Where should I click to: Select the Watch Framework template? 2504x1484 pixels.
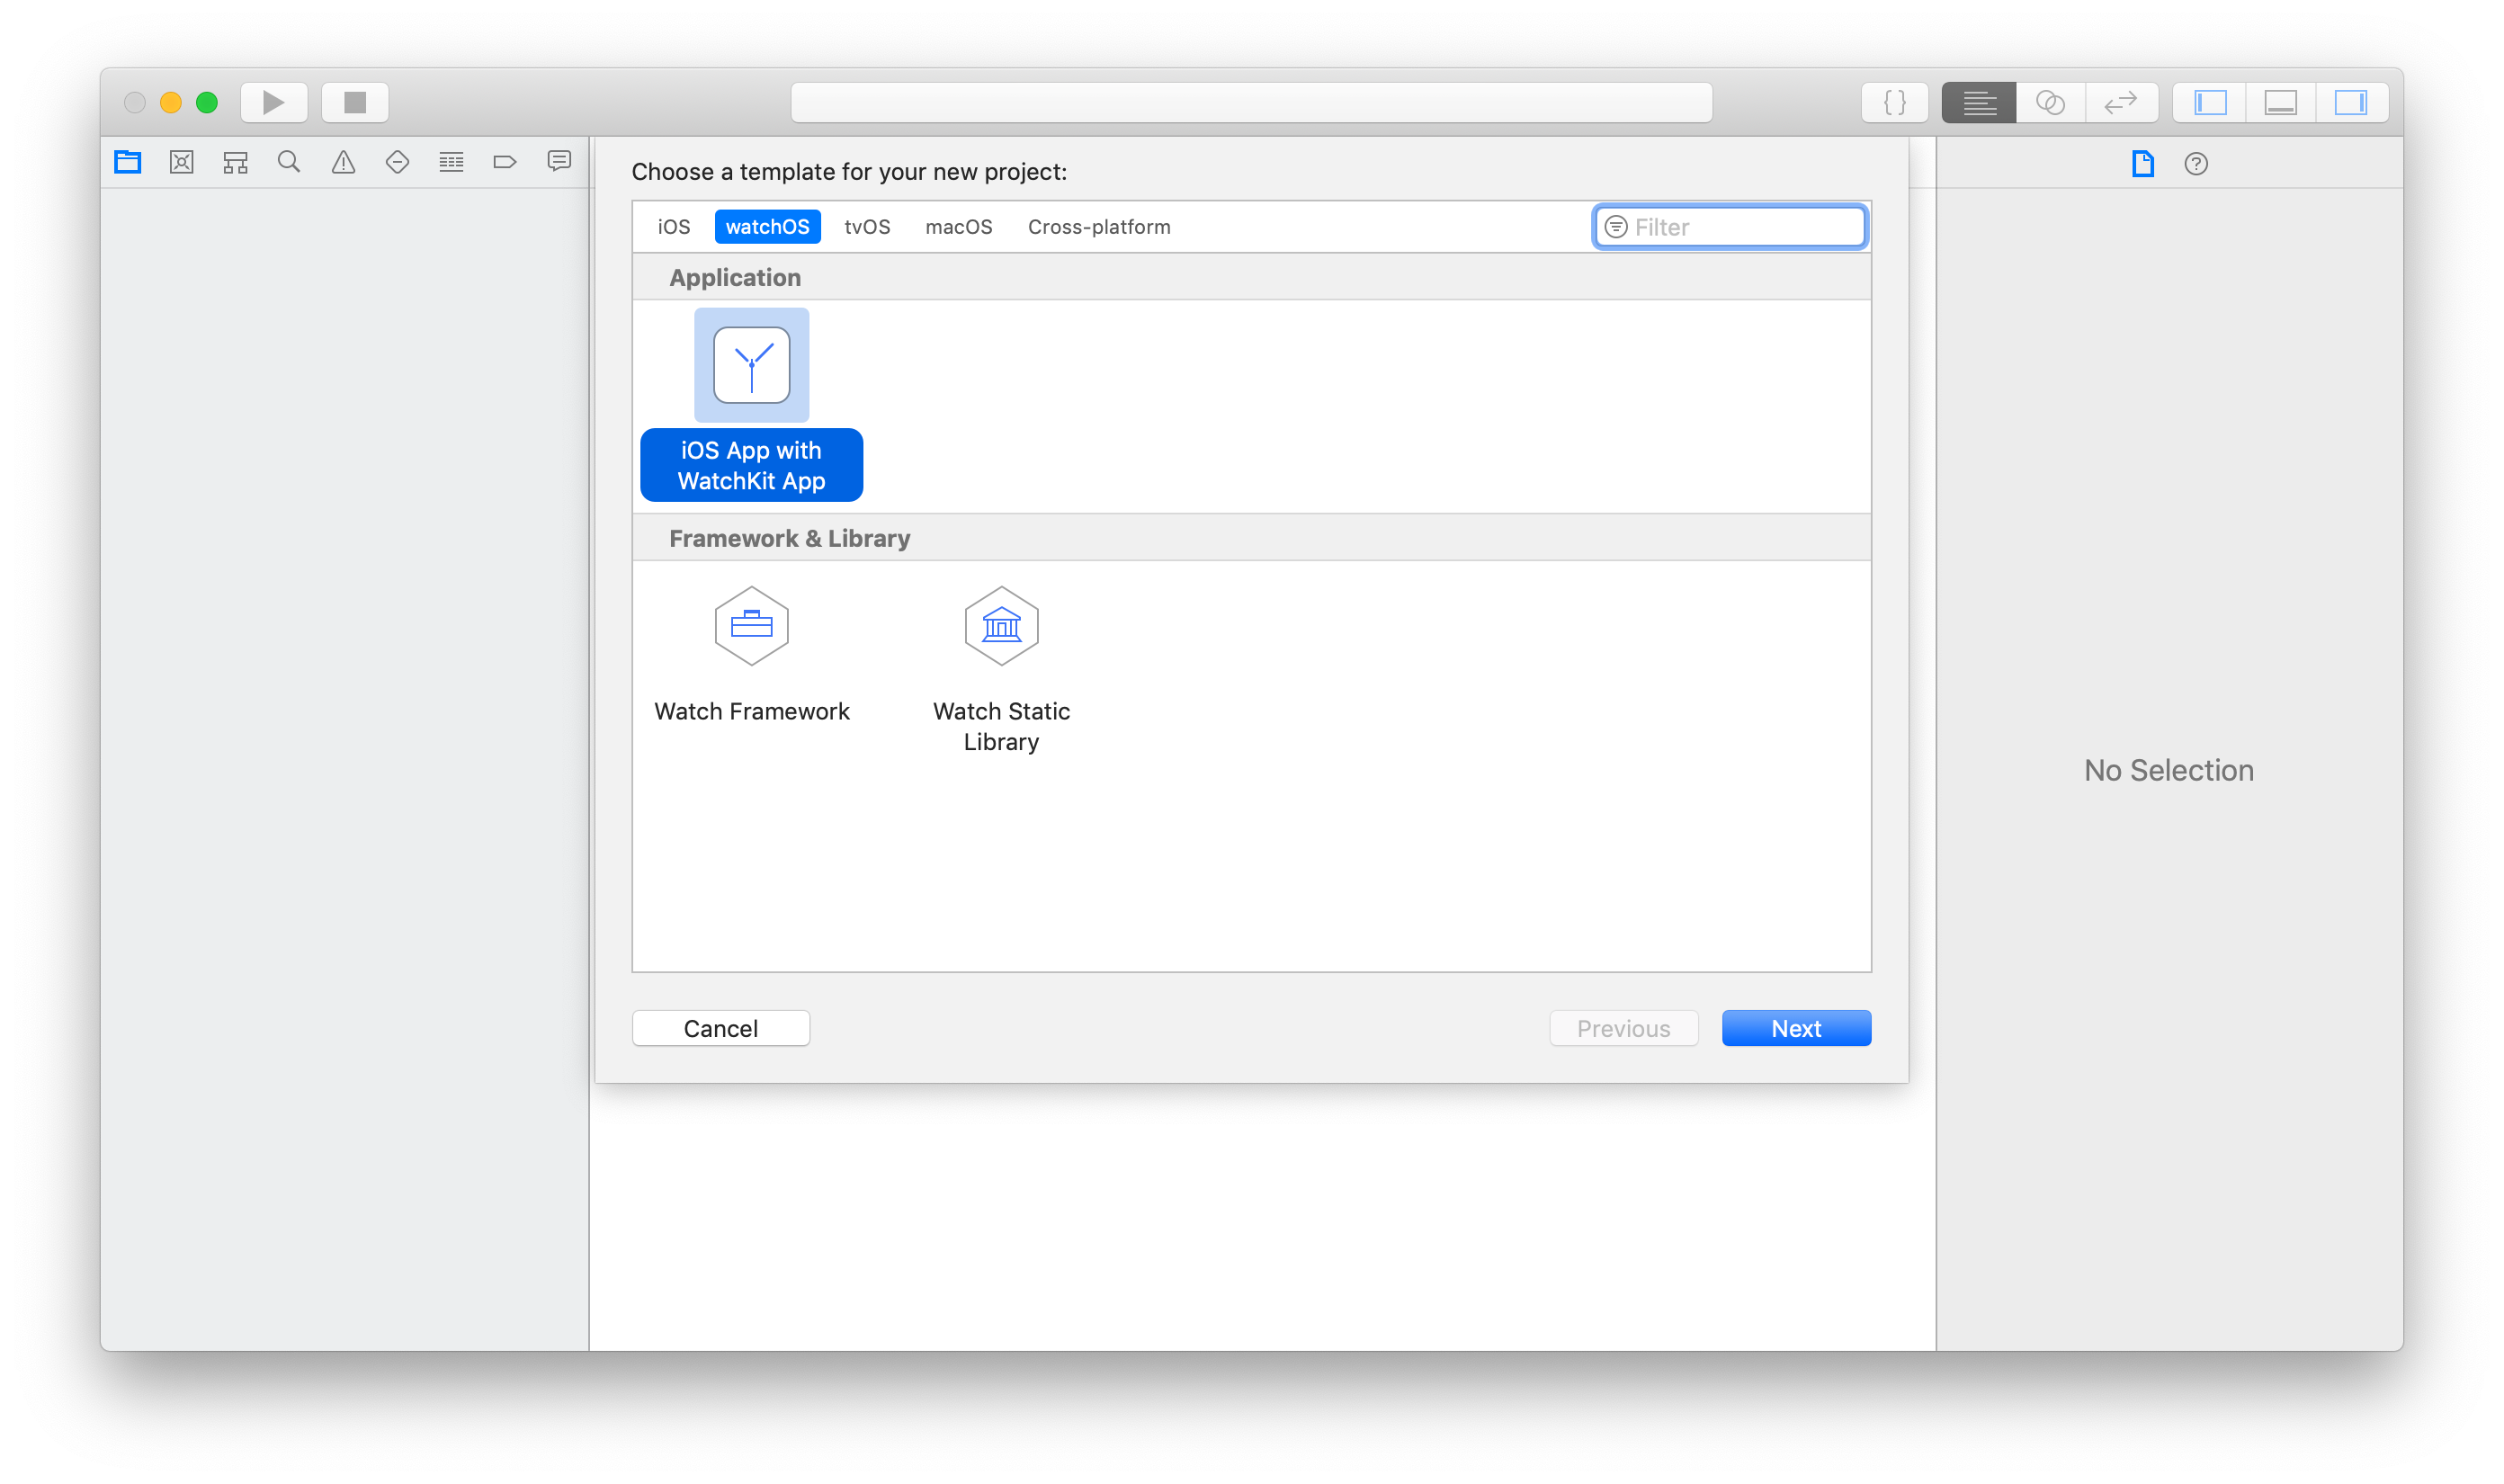point(752,655)
